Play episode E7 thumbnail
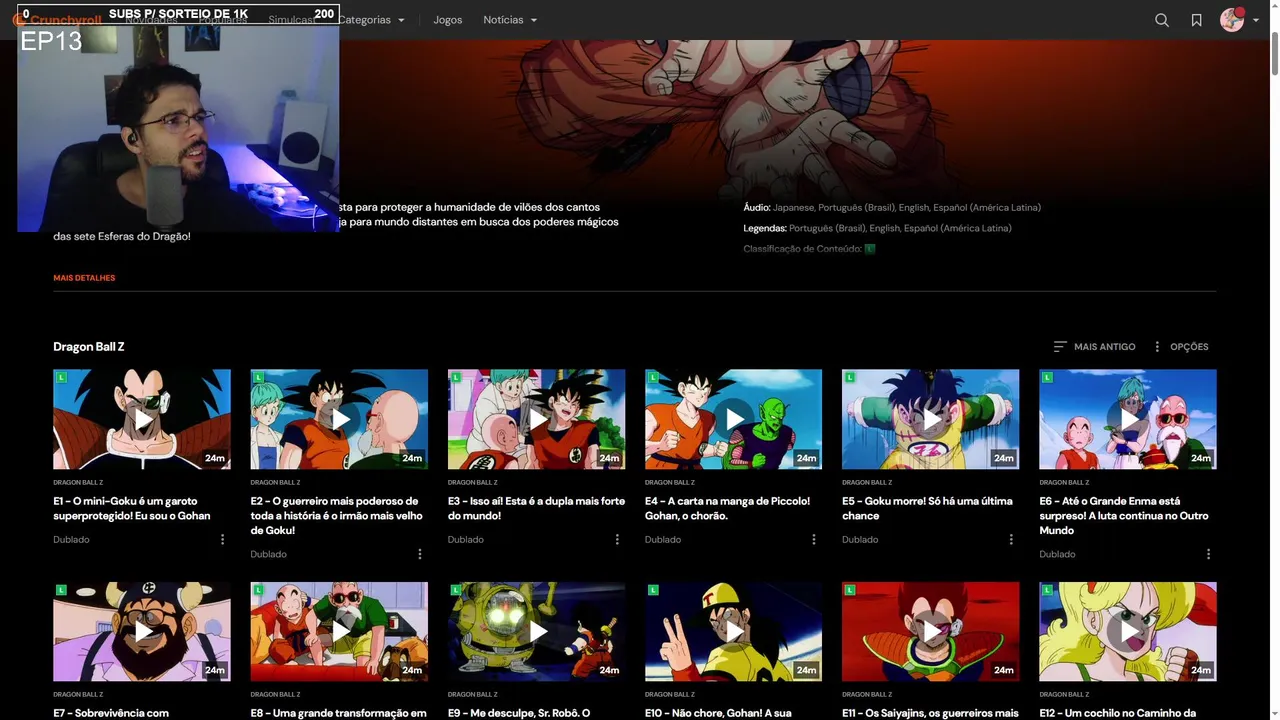Viewport: 1280px width, 720px height. point(142,632)
